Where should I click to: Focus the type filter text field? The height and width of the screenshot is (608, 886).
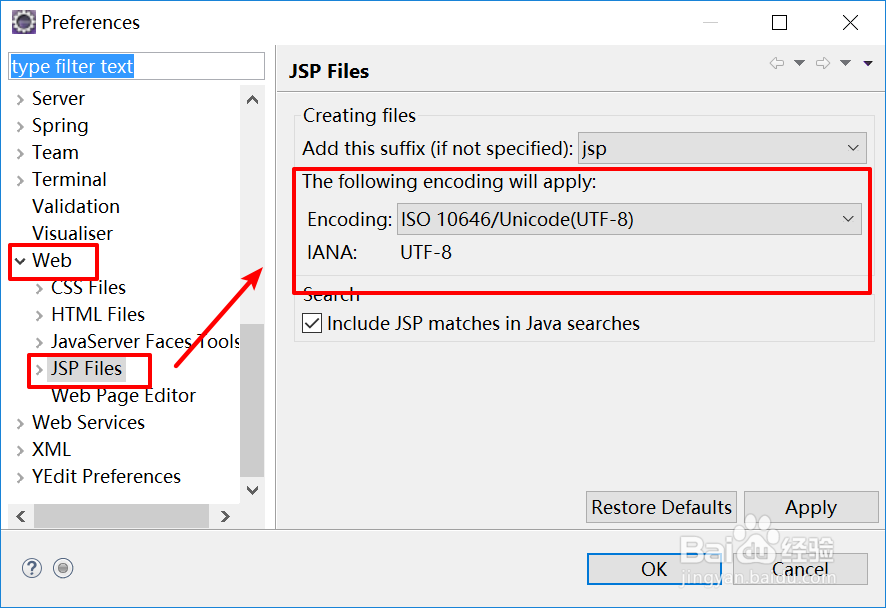point(137,66)
